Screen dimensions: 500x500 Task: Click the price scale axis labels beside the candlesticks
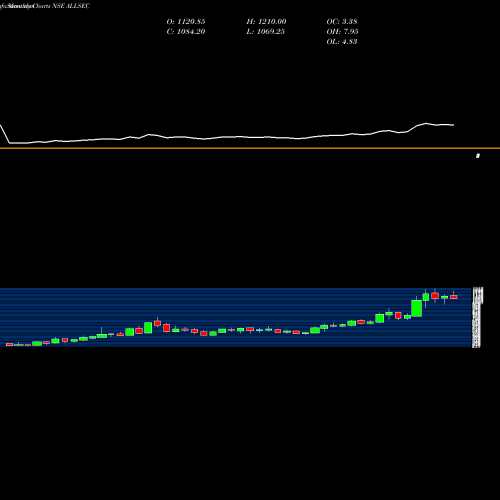coord(477,317)
